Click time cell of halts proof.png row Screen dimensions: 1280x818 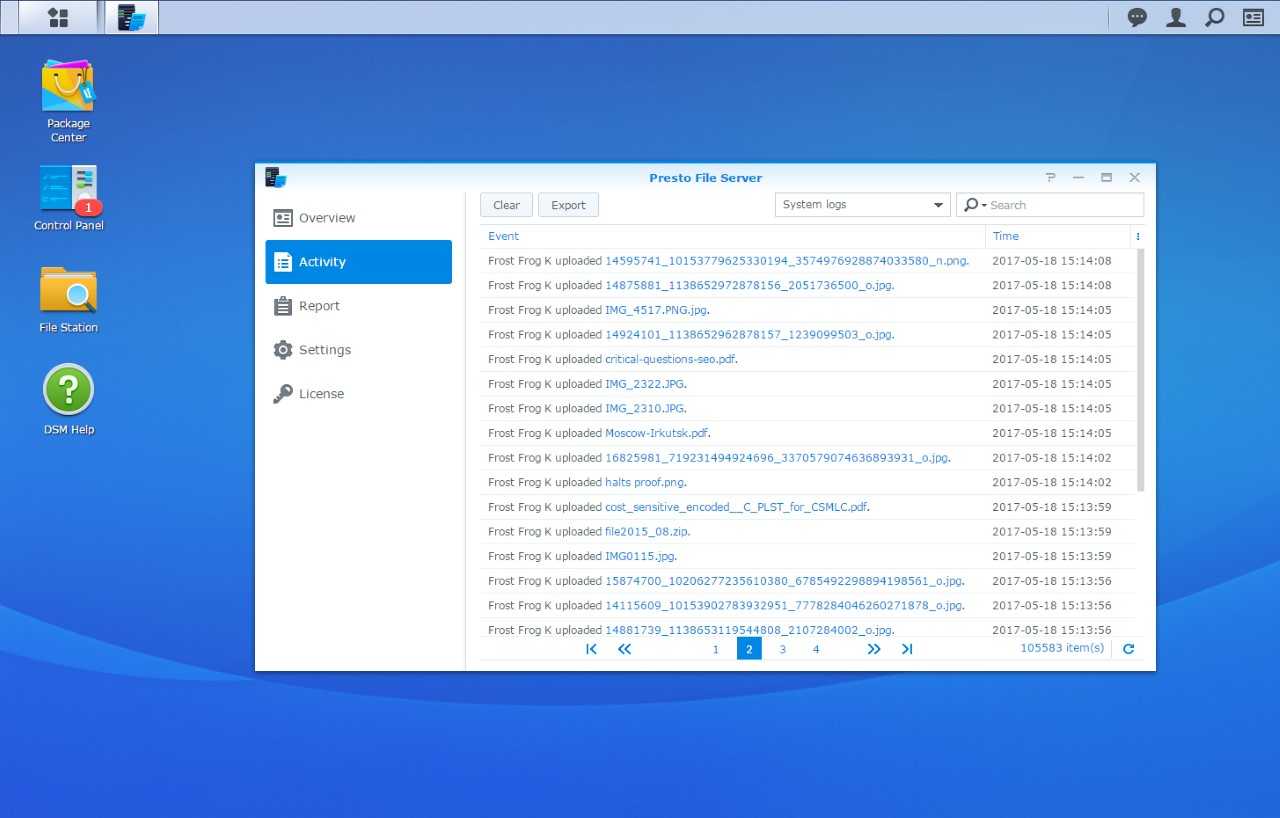(1058, 482)
